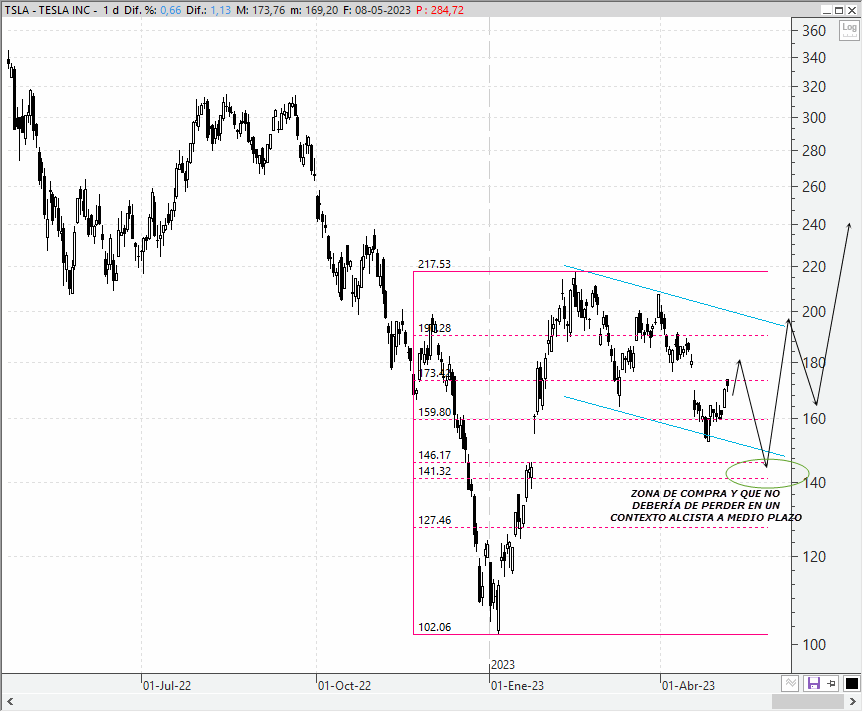Open the black background color swatch

pyautogui.click(x=851, y=683)
